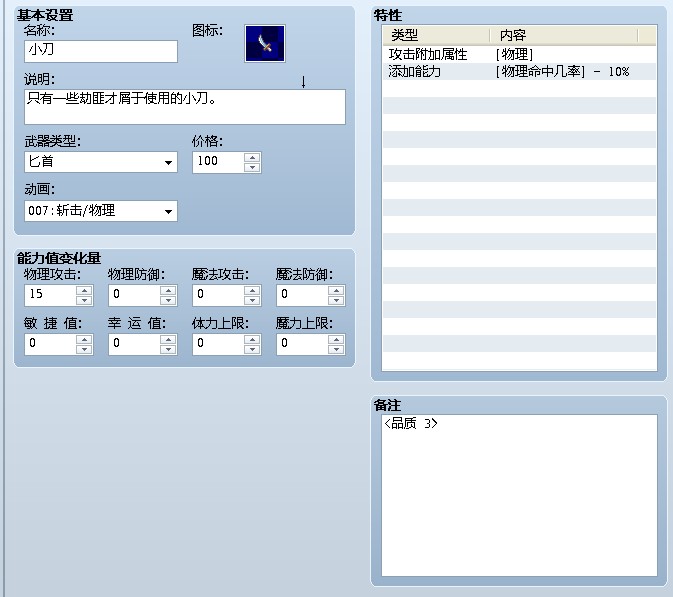Decrease 魔法攻击 with the down arrow
The height and width of the screenshot is (597, 673).
point(252,300)
